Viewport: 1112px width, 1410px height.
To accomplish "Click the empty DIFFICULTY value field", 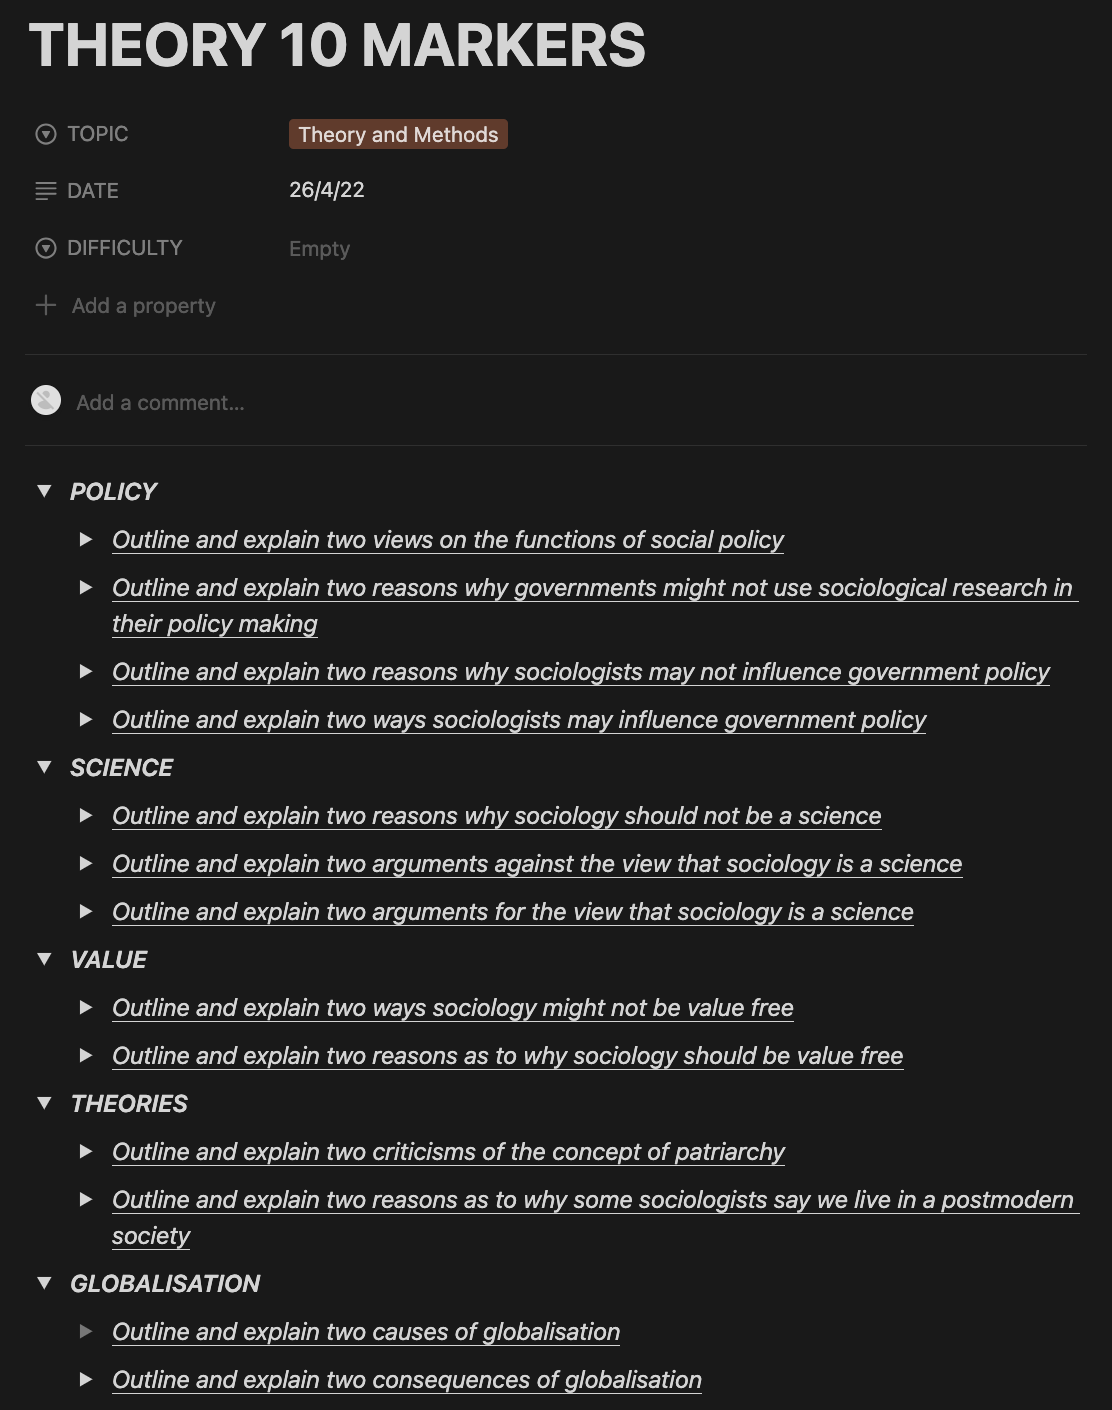I will (319, 249).
